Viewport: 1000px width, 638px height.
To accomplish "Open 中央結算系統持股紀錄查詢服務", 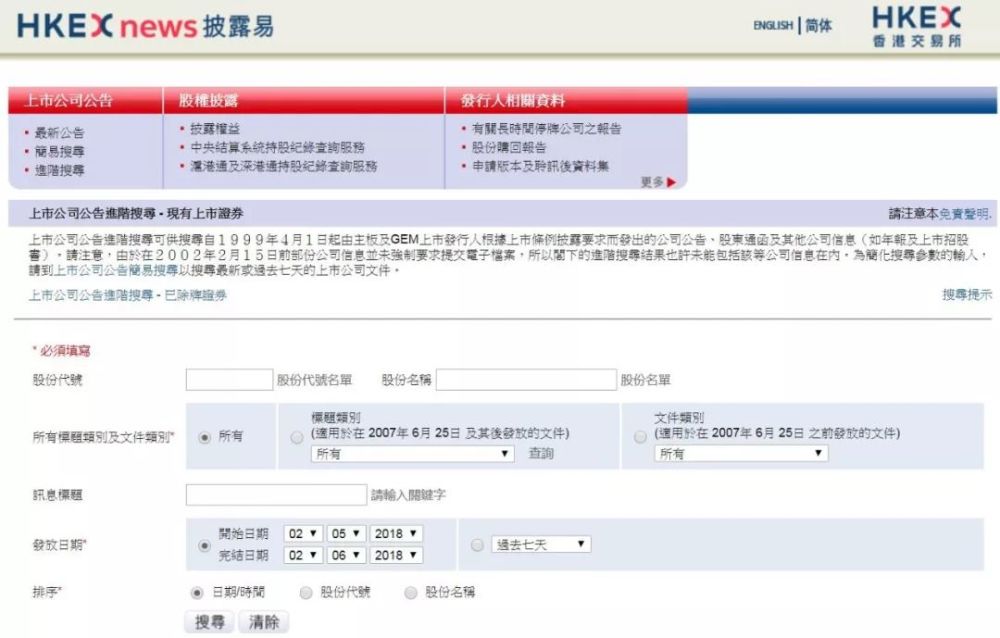I will coord(277,147).
